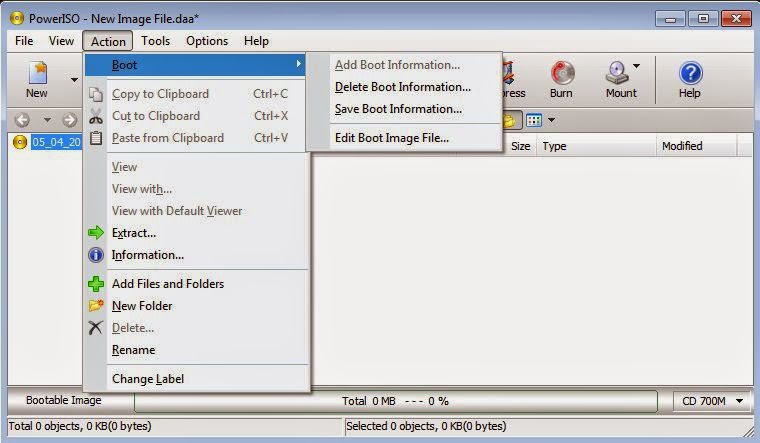Maximize the PowerISO window
Image resolution: width=760 pixels, height=443 pixels.
(x=703, y=19)
